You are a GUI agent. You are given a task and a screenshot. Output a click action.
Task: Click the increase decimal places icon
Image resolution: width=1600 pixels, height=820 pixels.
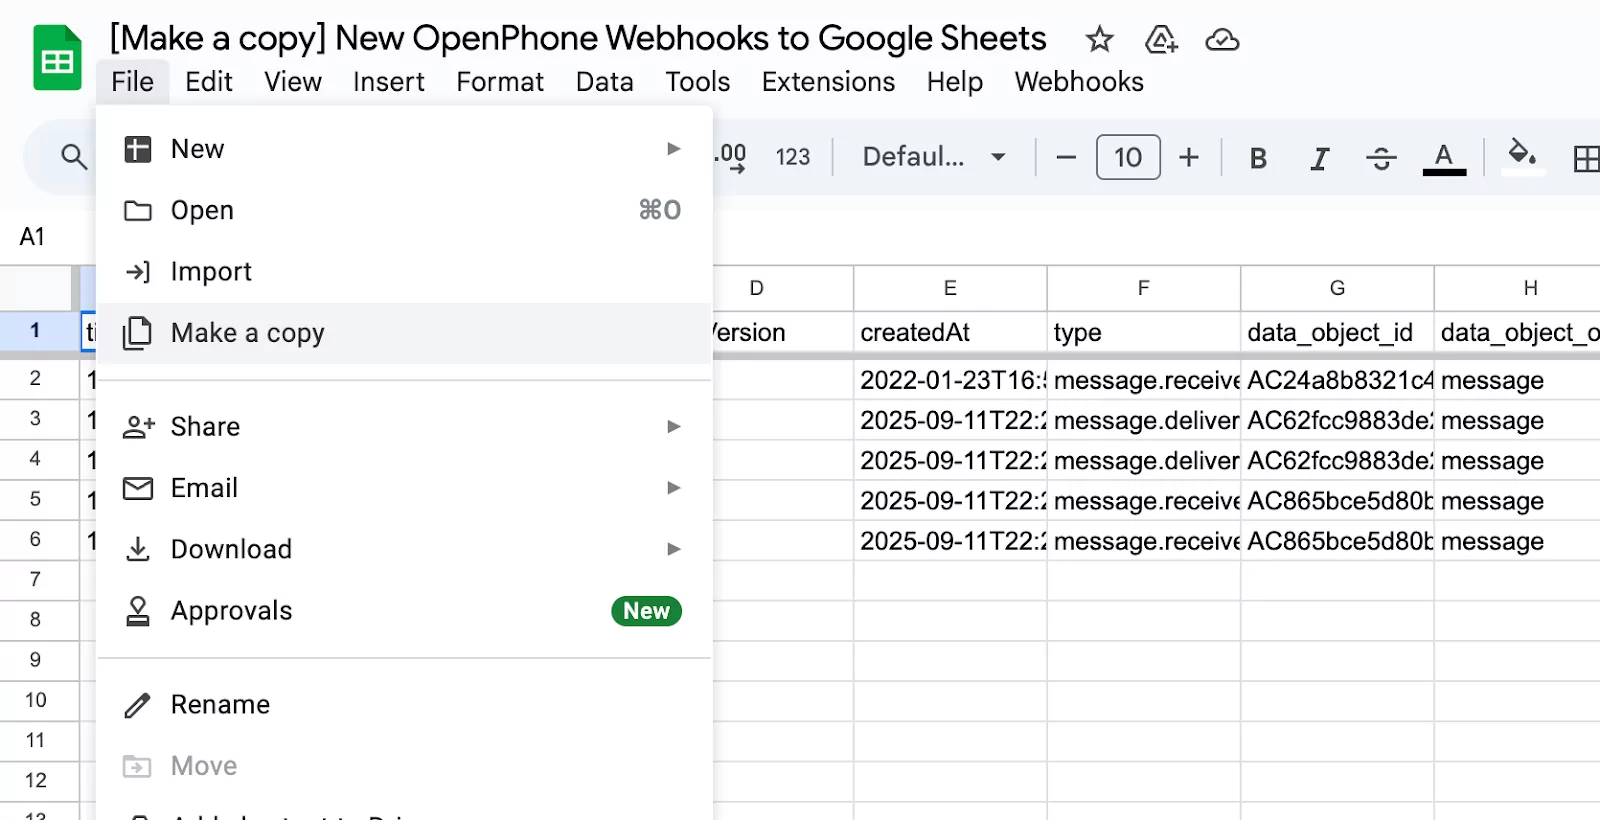731,157
